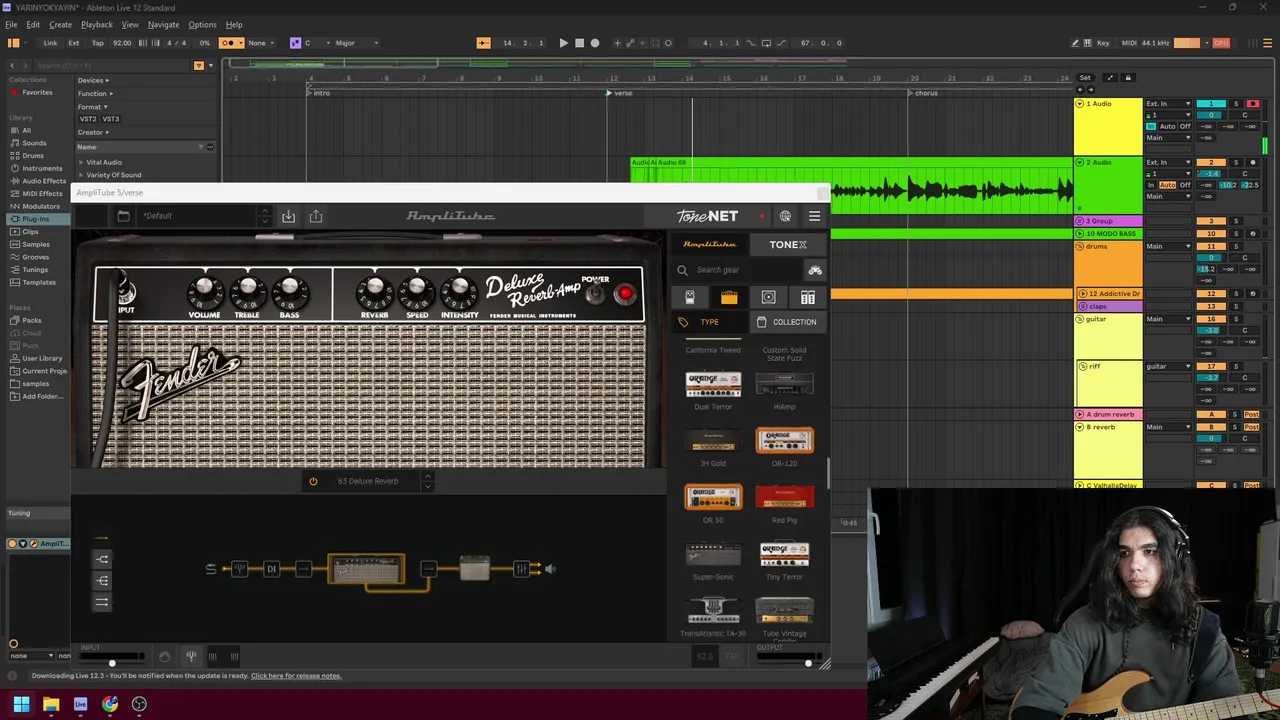Choose third signal routing layout icon

point(102,602)
